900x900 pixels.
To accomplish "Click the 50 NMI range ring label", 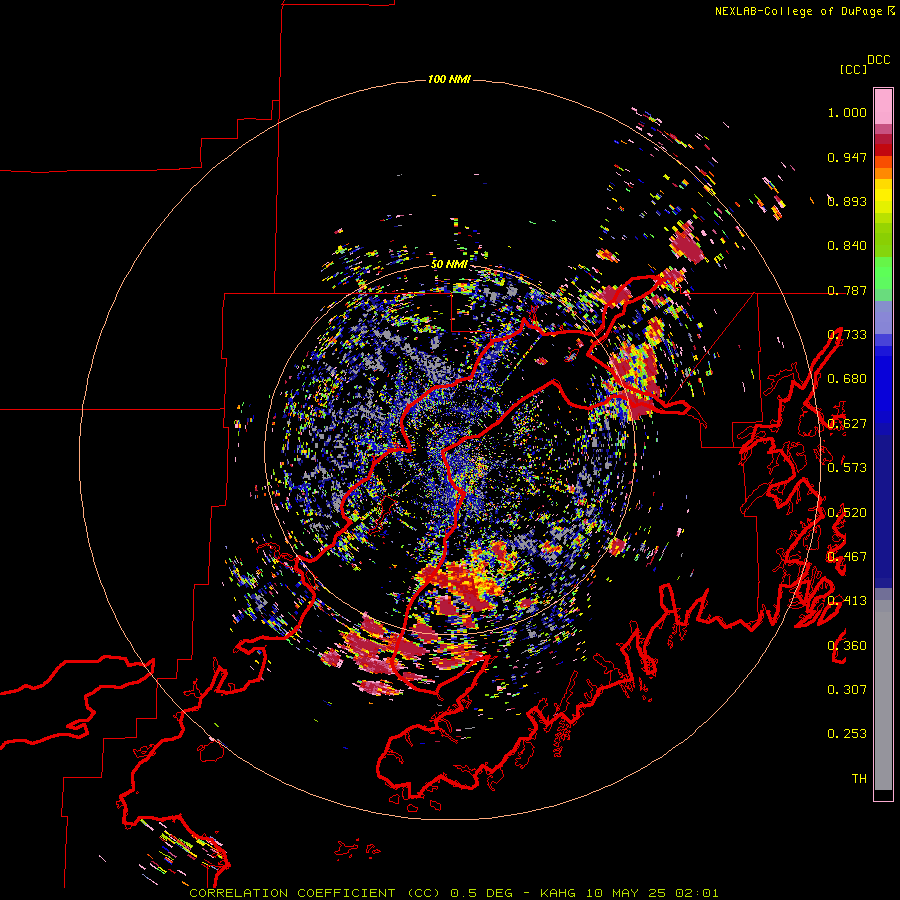I will click(449, 264).
